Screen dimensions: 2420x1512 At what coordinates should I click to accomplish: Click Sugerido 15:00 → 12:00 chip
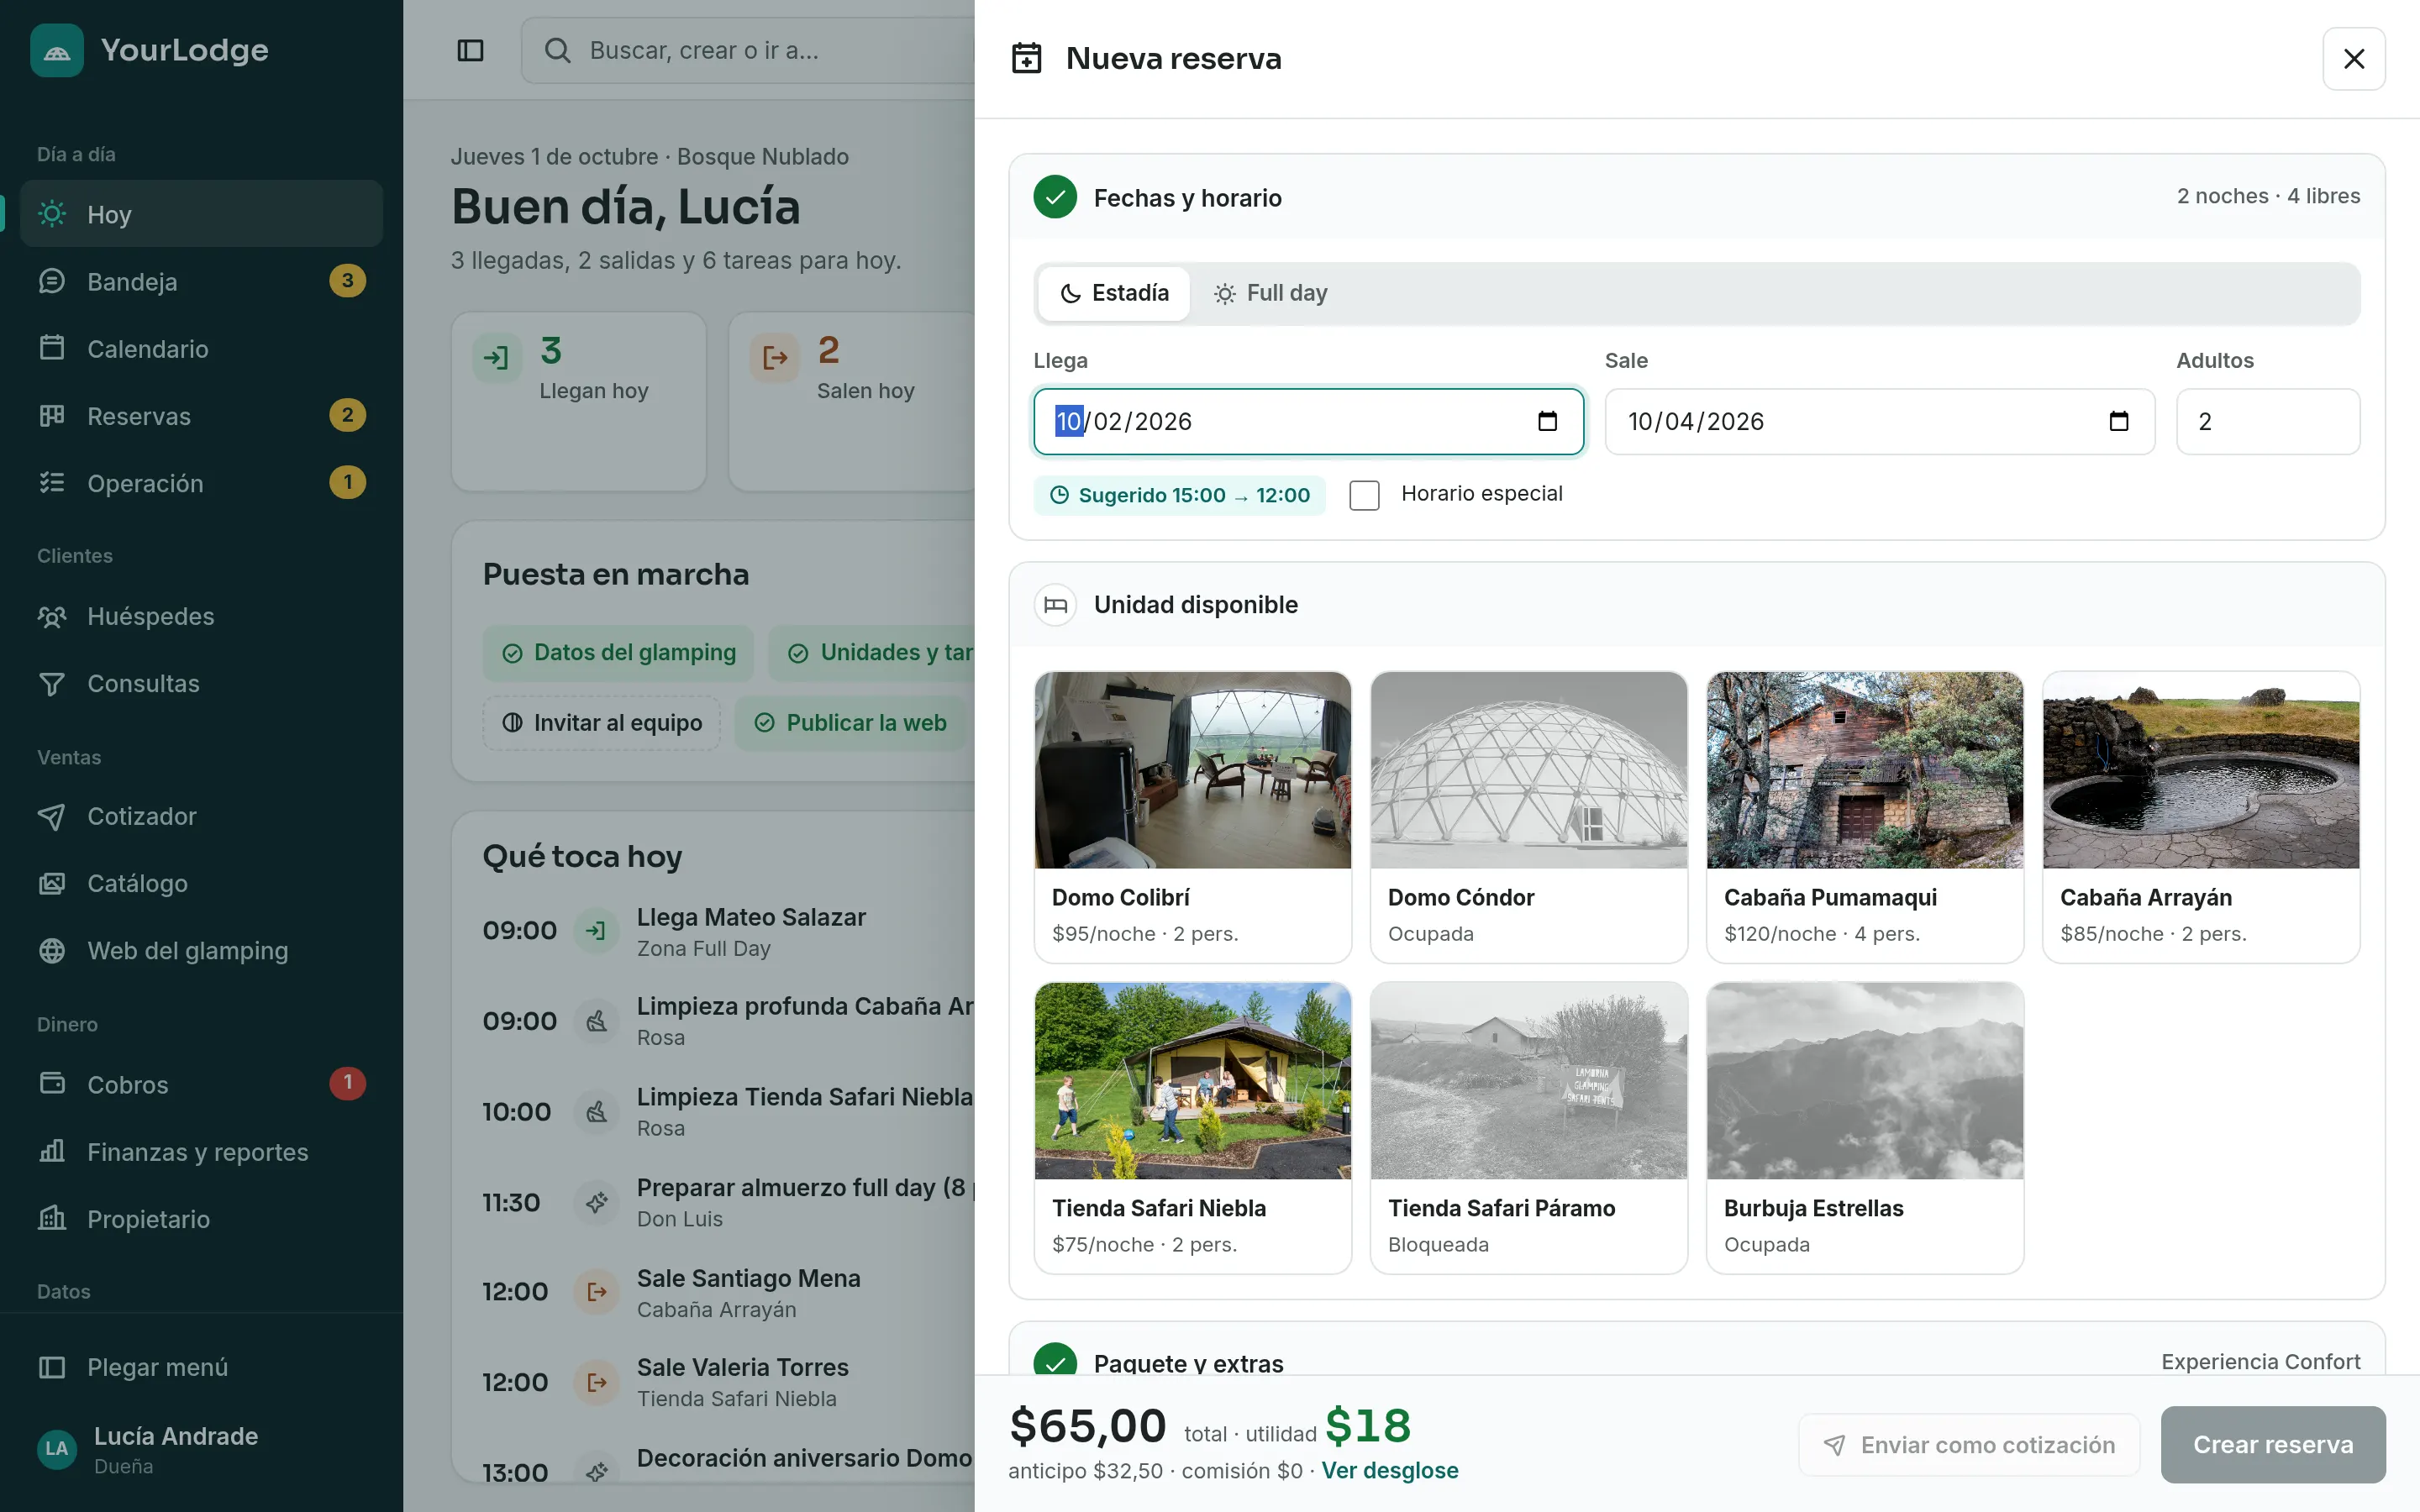point(1180,495)
